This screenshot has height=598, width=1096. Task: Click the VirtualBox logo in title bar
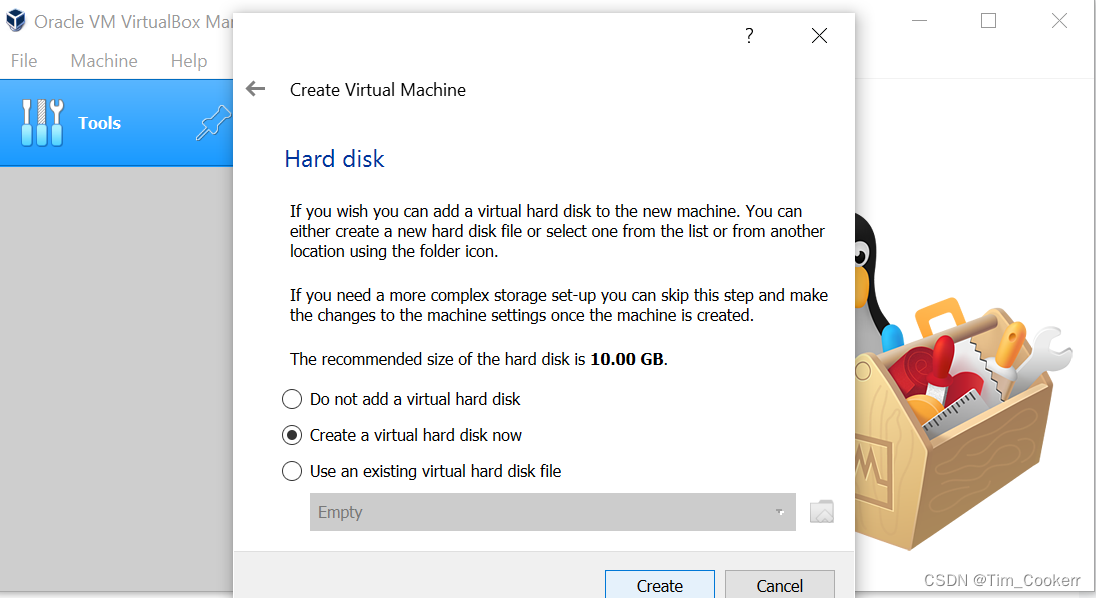coord(15,21)
